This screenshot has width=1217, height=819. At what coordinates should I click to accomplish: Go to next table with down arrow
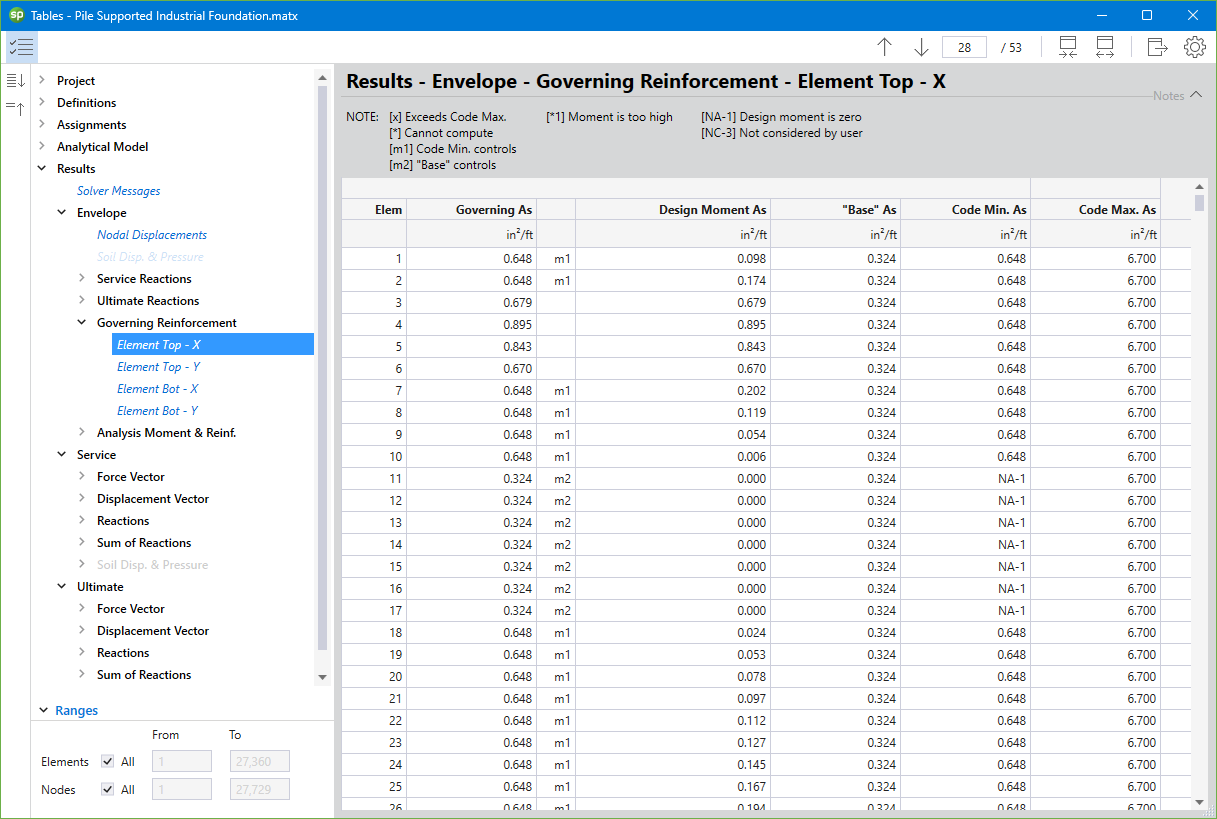tap(921, 47)
